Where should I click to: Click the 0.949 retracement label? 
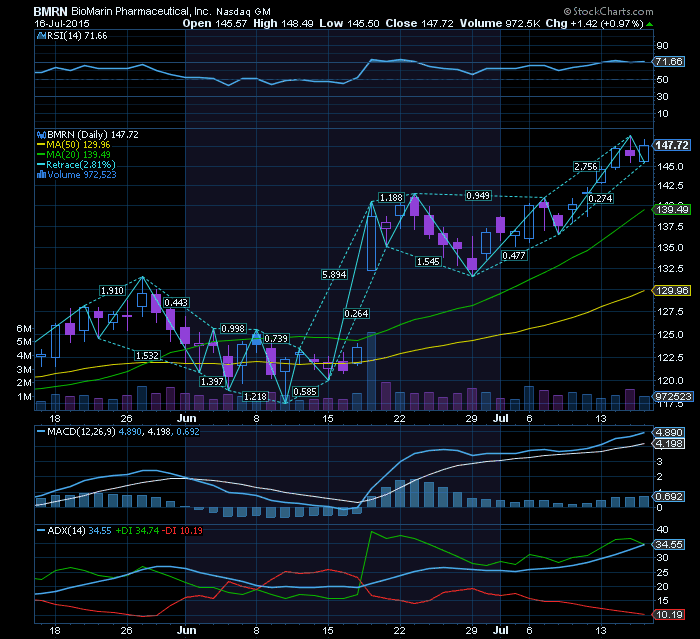coord(478,196)
